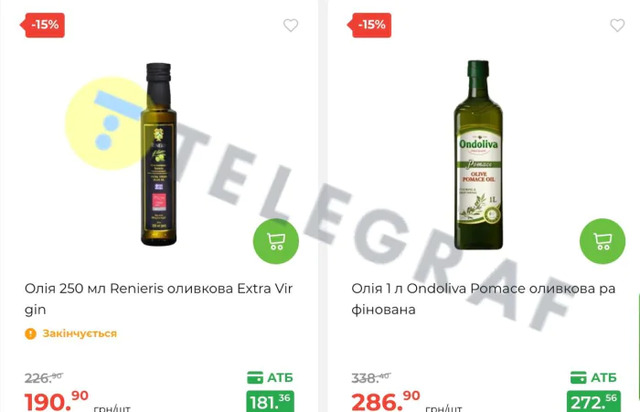The height and width of the screenshot is (412, 640).
Task: Click crossed-out old price 338.40
Action: pyautogui.click(x=371, y=378)
